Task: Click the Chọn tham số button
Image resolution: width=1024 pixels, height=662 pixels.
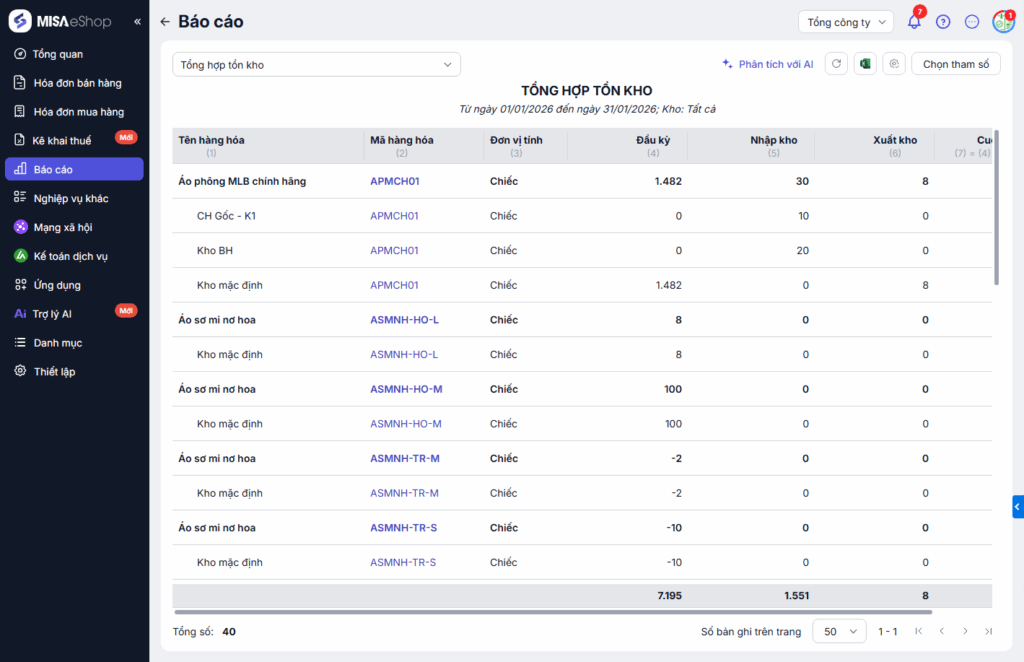Action: 955,64
